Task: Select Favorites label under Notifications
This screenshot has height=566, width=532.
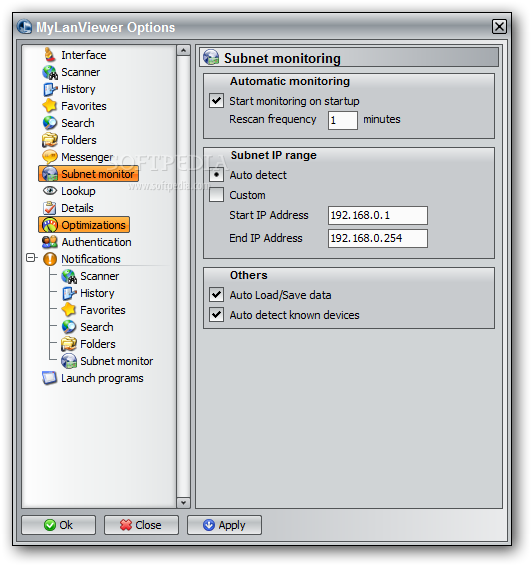Action: [103, 310]
